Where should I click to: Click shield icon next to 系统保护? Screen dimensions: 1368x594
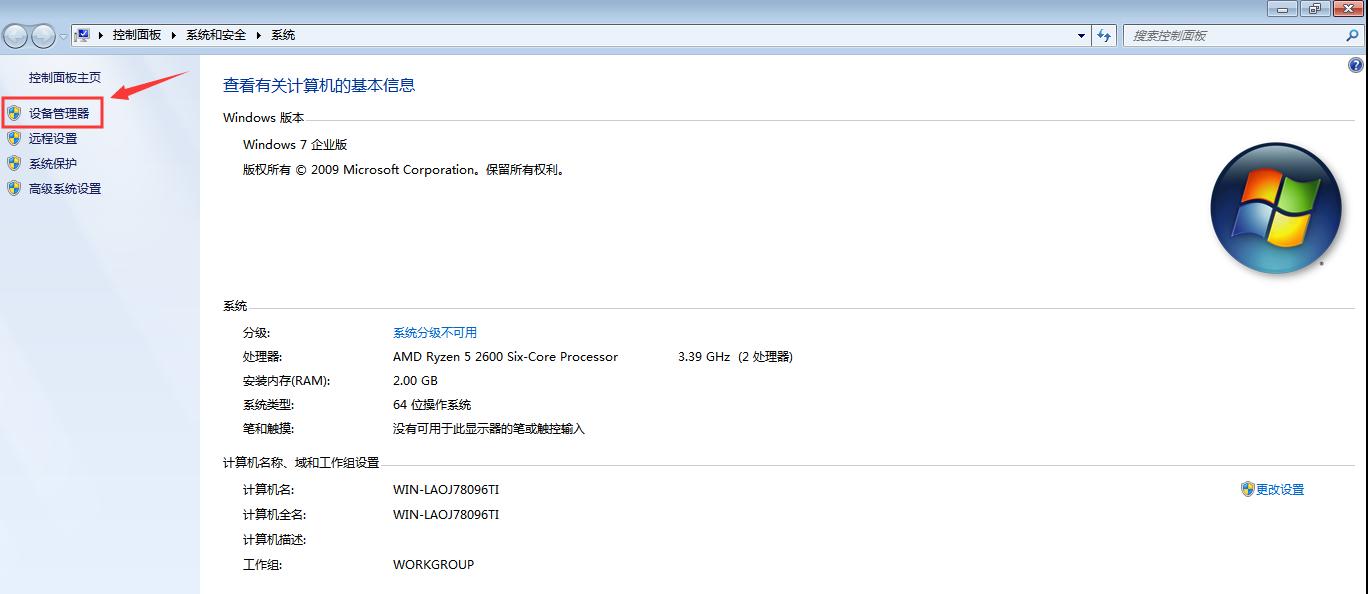pos(14,163)
